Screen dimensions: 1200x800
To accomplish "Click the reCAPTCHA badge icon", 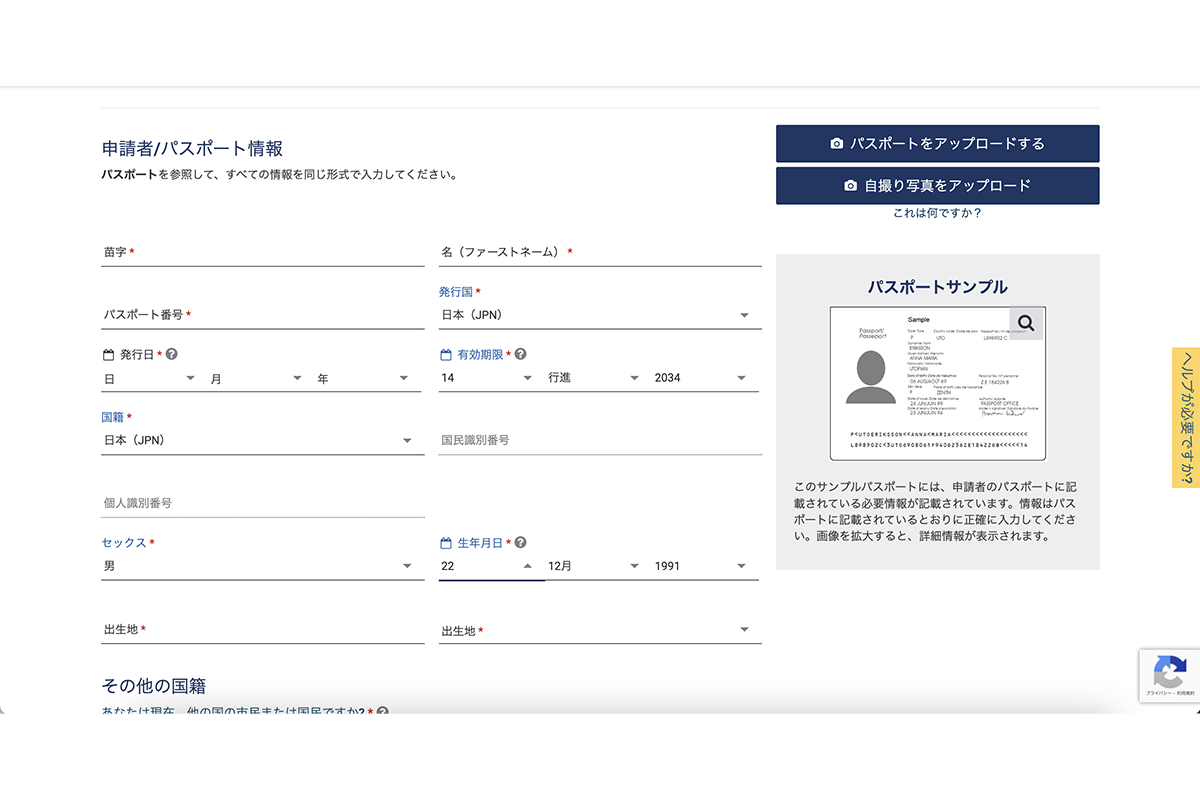I will pos(1169,671).
